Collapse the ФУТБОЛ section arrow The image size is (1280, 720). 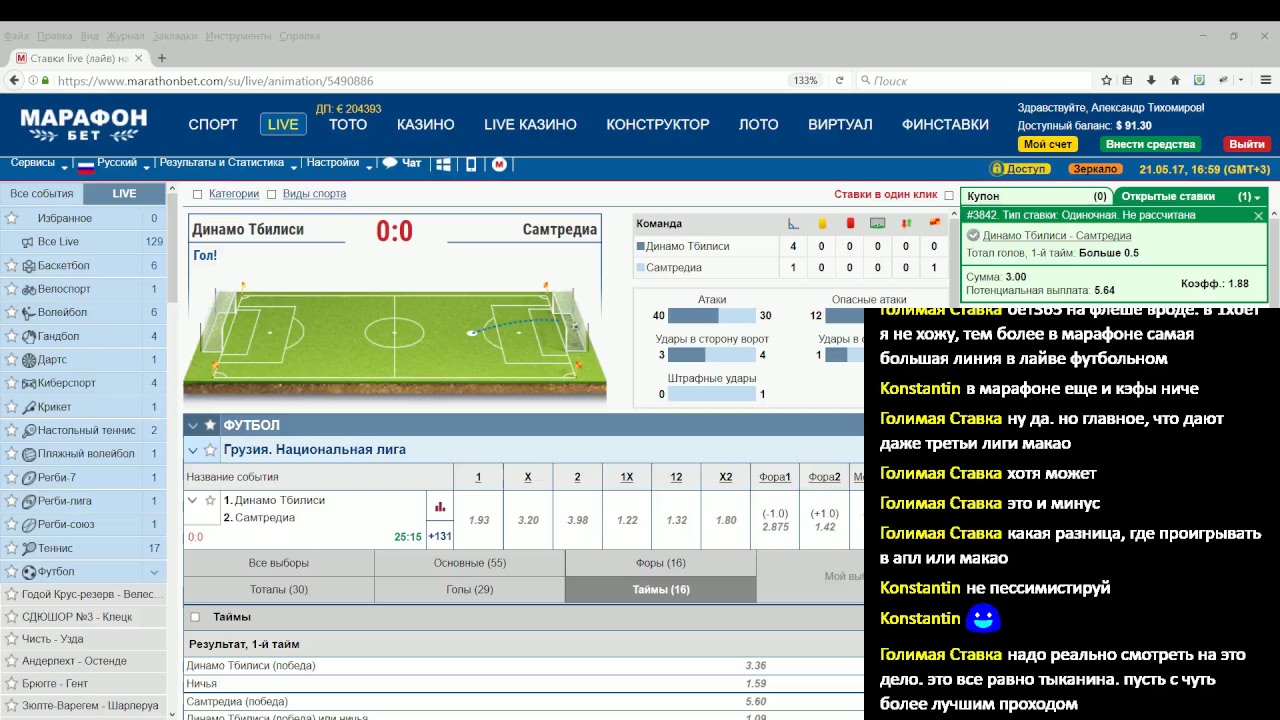(x=193, y=426)
